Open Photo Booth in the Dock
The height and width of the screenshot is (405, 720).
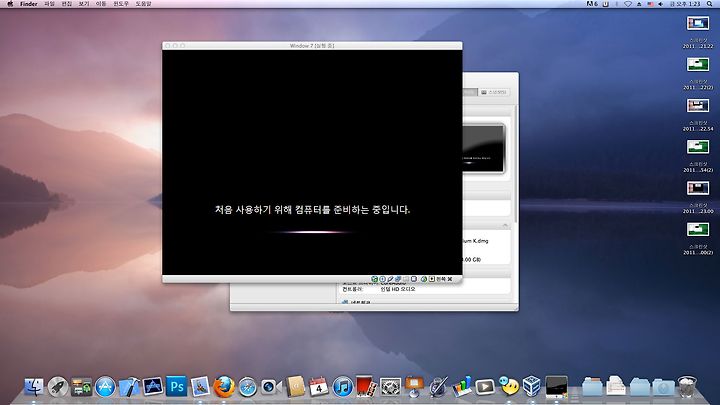366,387
